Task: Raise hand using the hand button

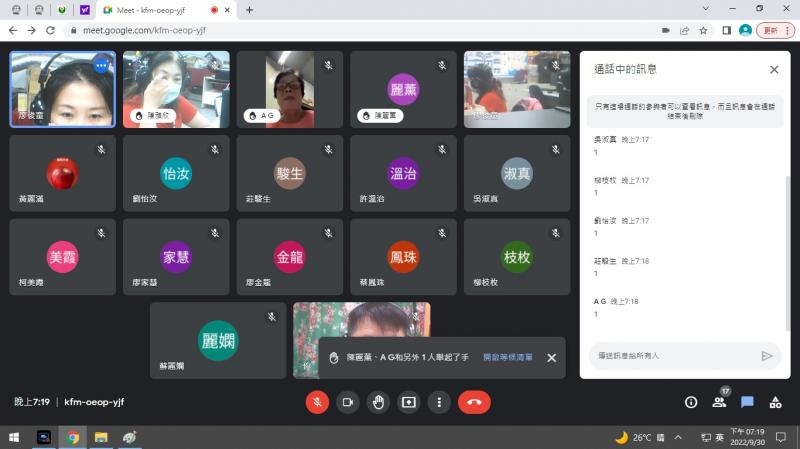Action: (x=378, y=402)
